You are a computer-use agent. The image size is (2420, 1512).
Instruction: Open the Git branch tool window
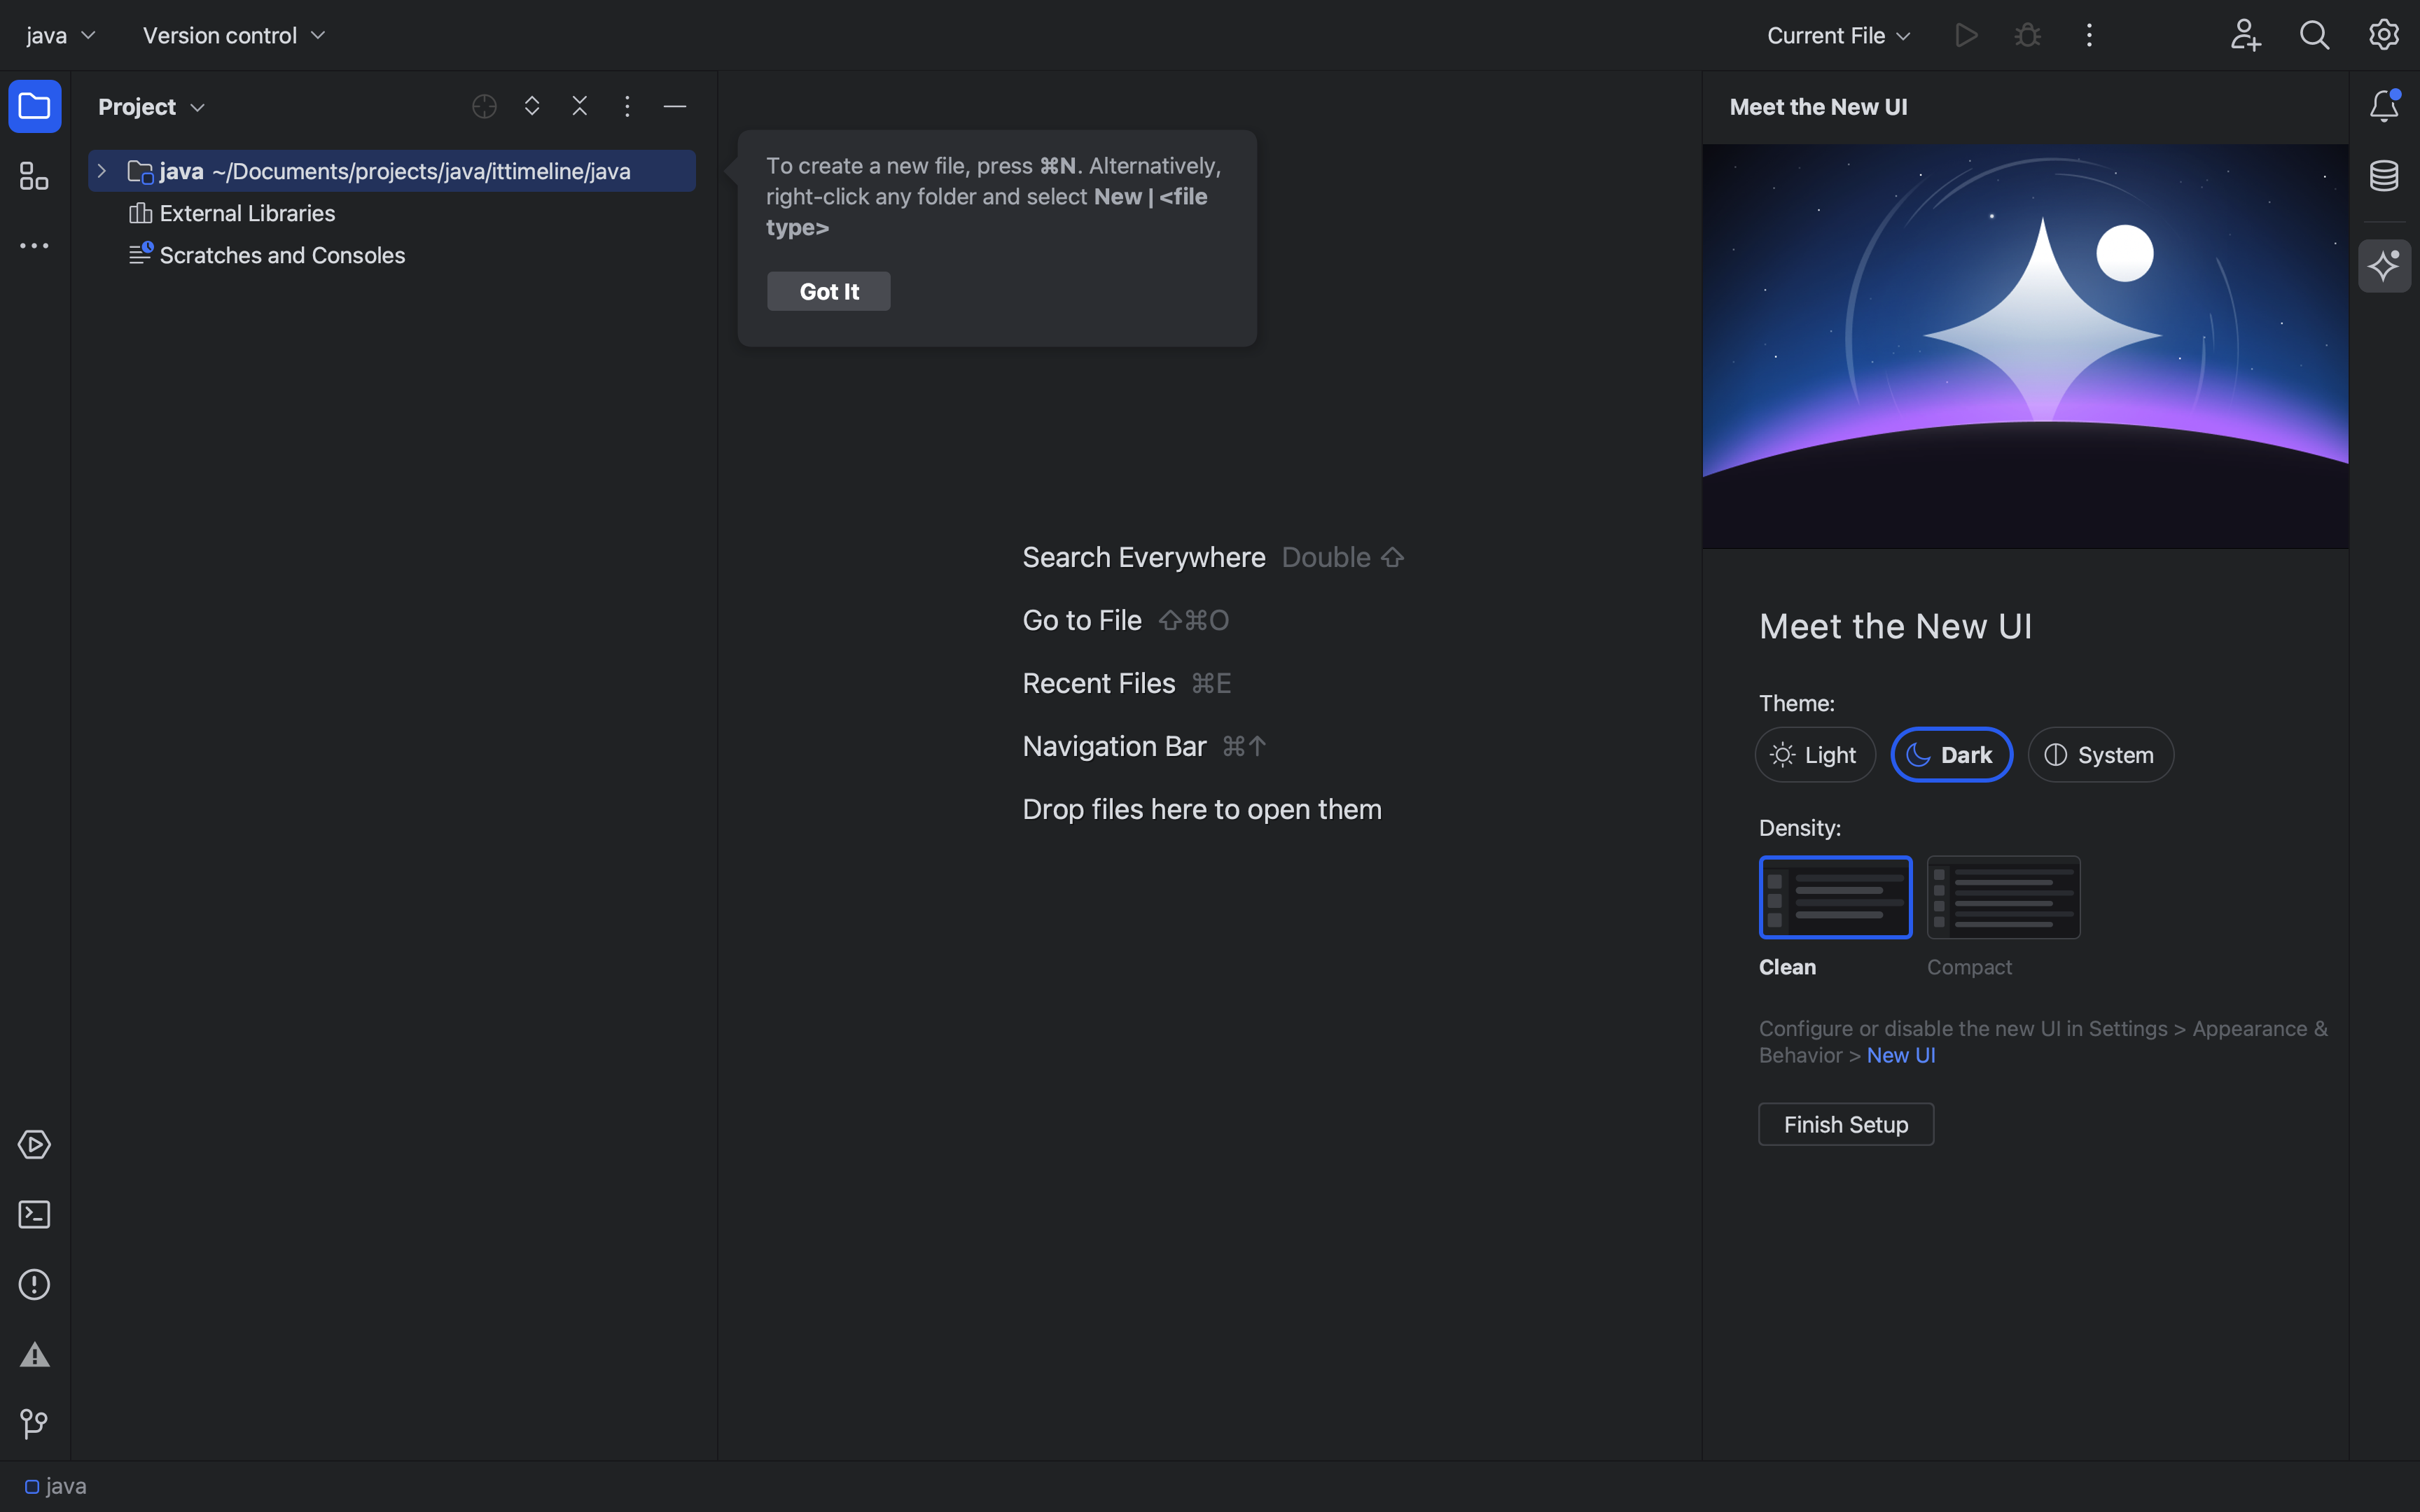coord(34,1423)
